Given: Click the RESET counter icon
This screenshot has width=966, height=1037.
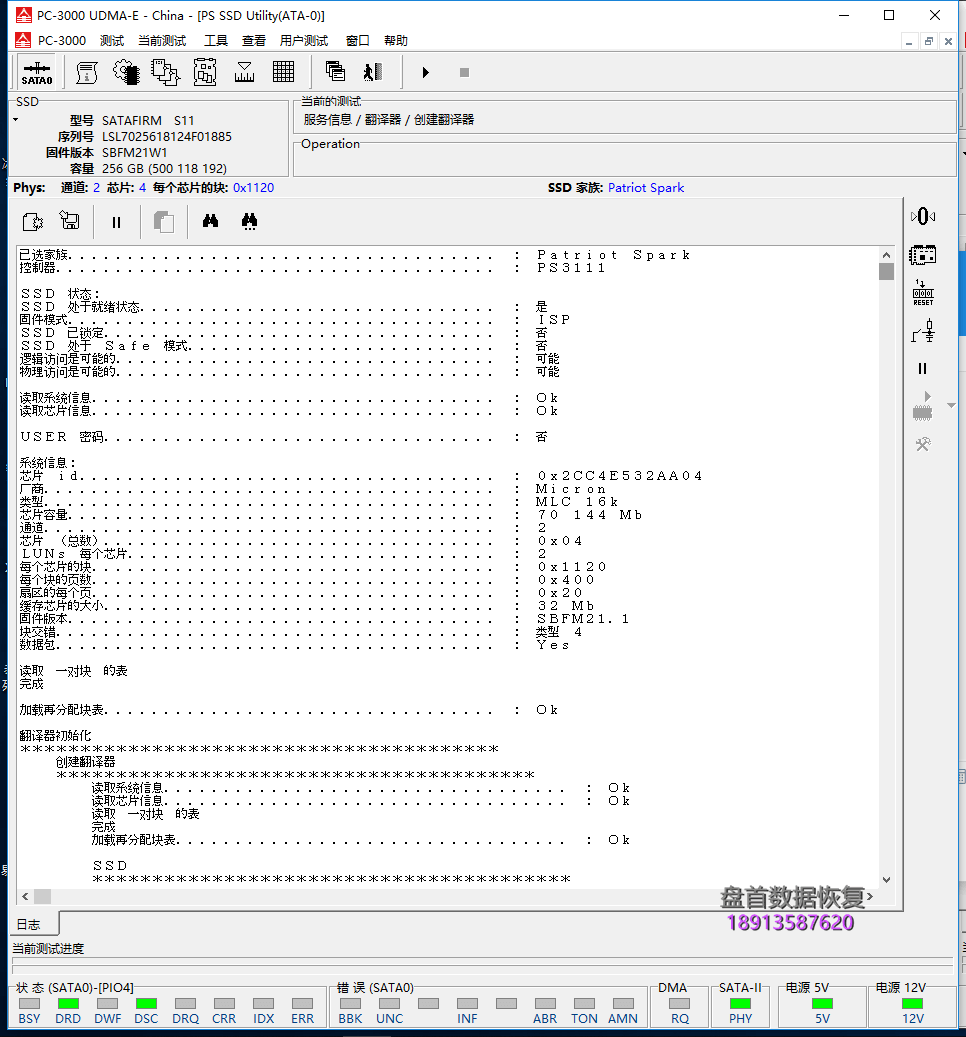Looking at the screenshot, I should tap(923, 292).
